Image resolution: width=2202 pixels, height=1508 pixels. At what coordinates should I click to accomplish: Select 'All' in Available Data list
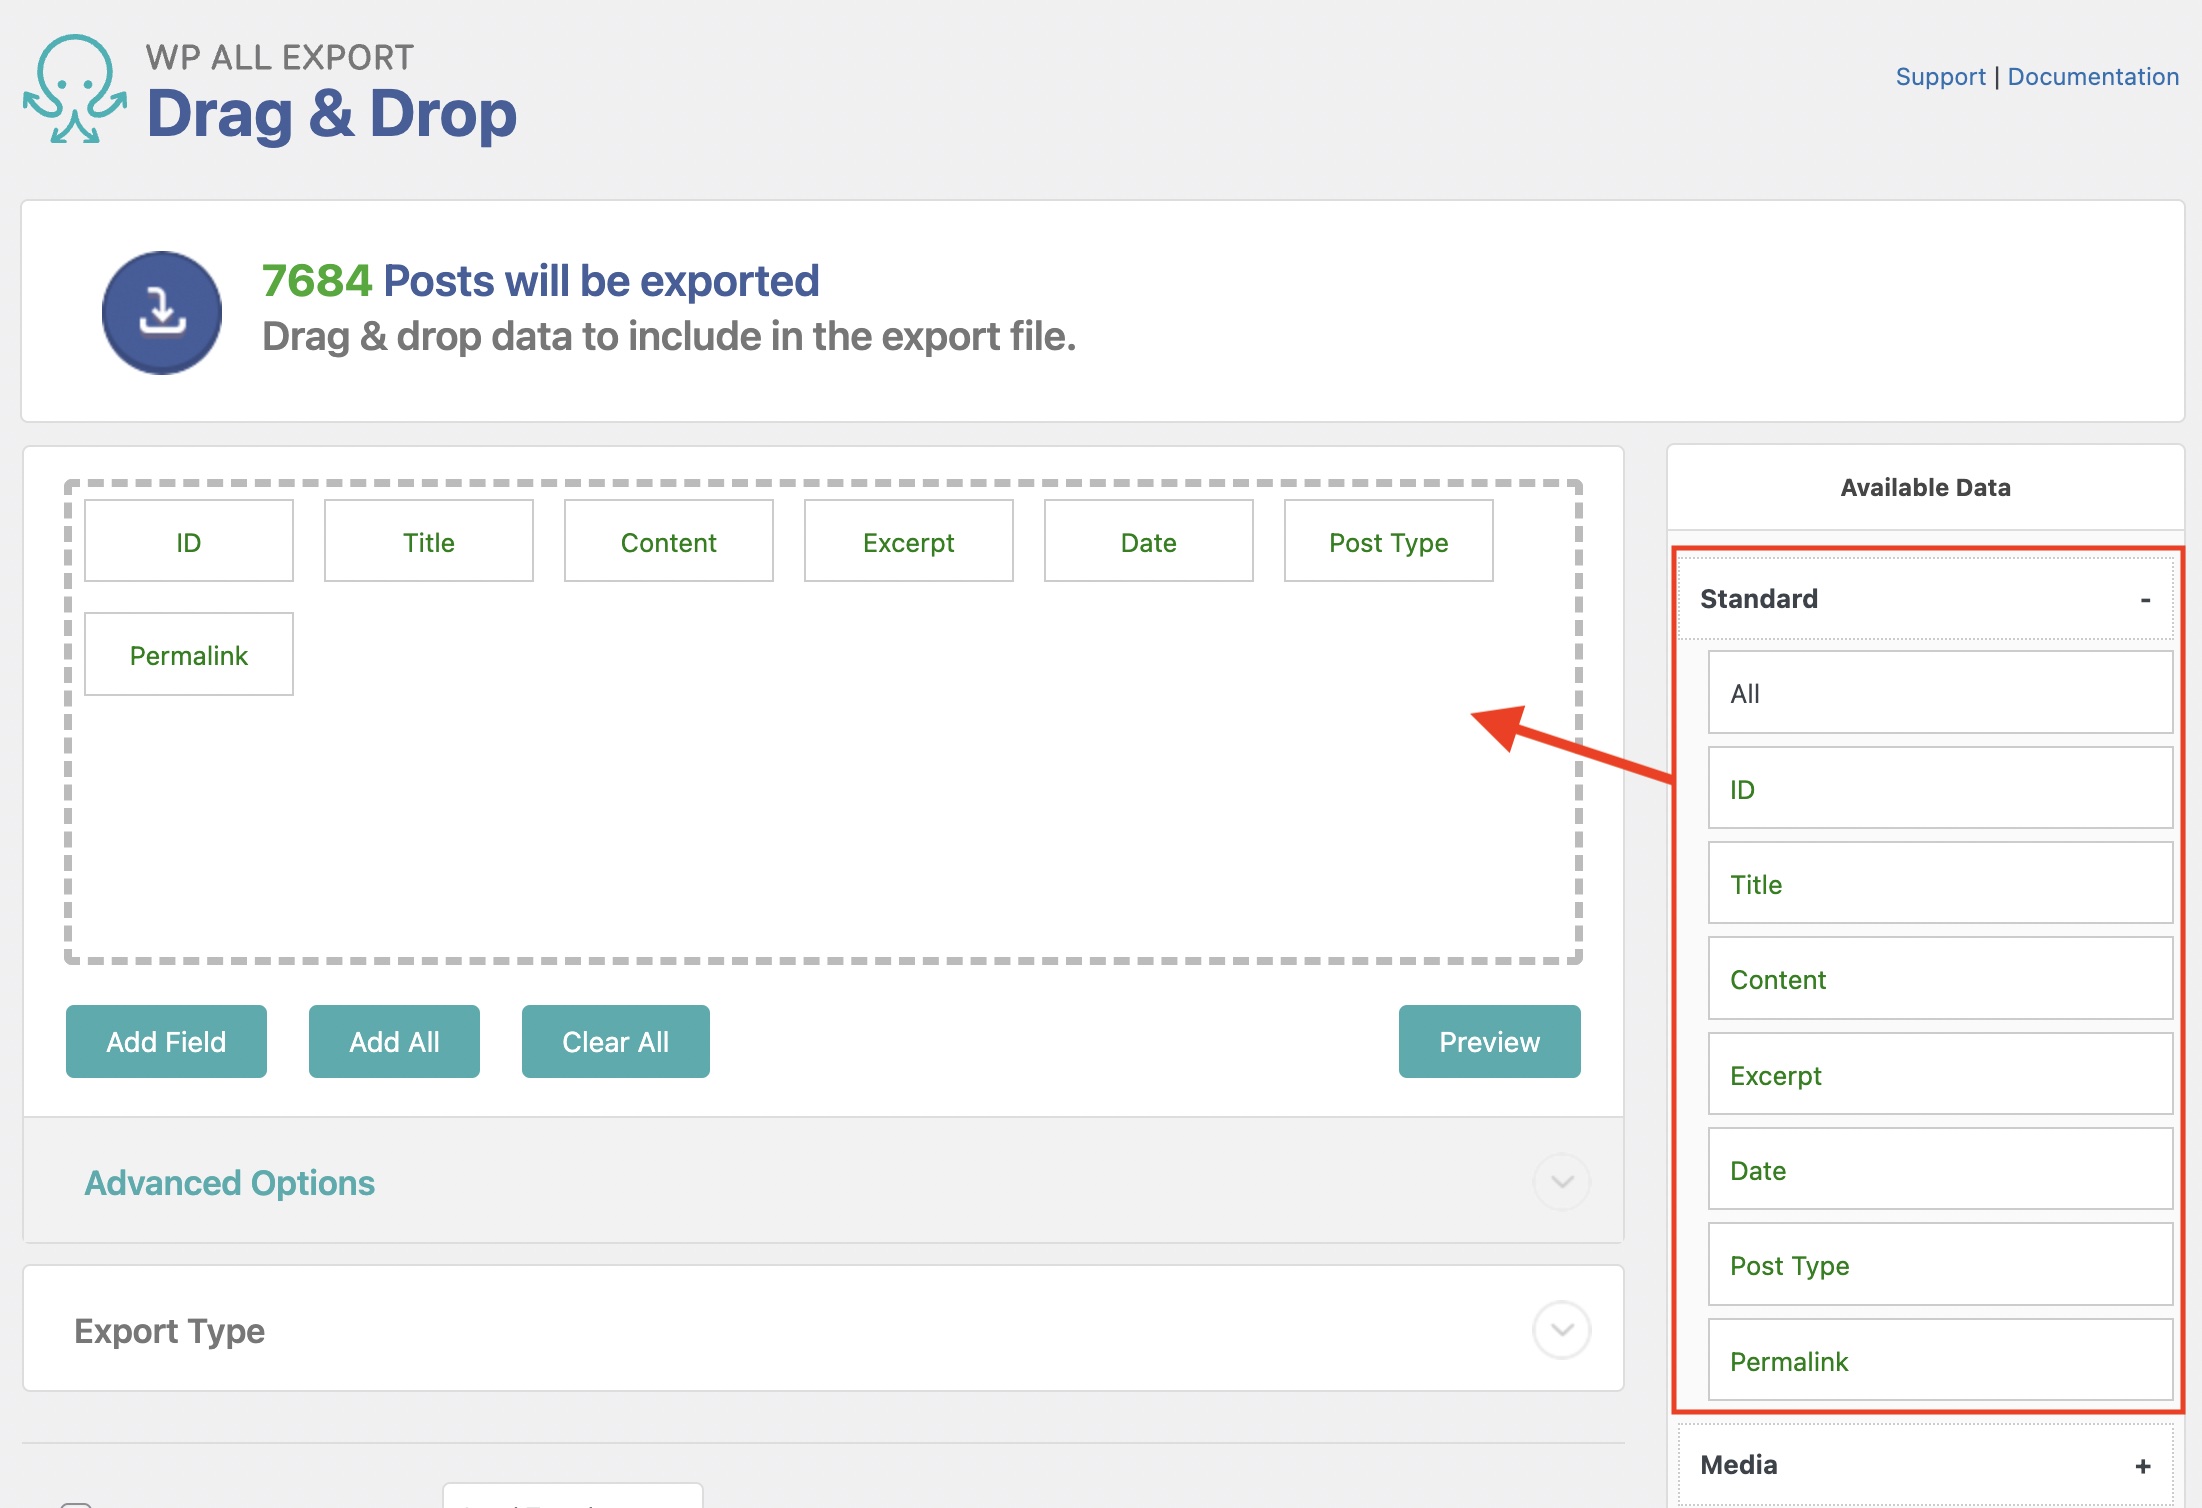coord(1938,693)
